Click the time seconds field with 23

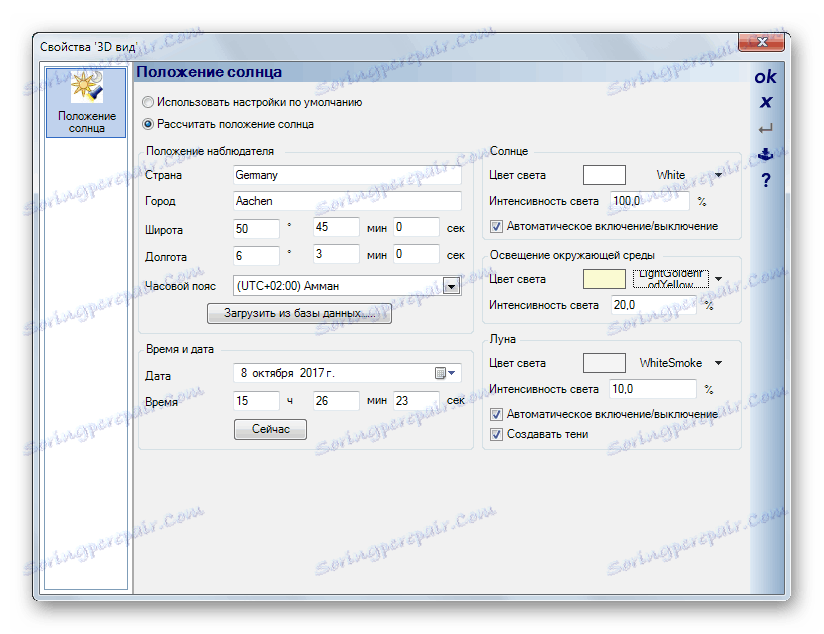pyautogui.click(x=416, y=401)
